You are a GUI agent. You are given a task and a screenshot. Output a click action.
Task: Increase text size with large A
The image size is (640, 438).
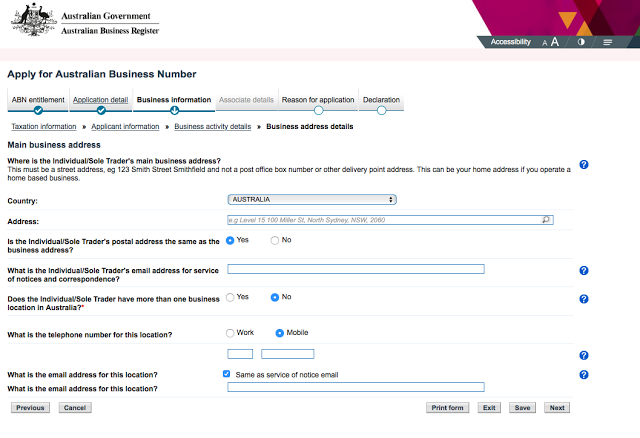(555, 42)
